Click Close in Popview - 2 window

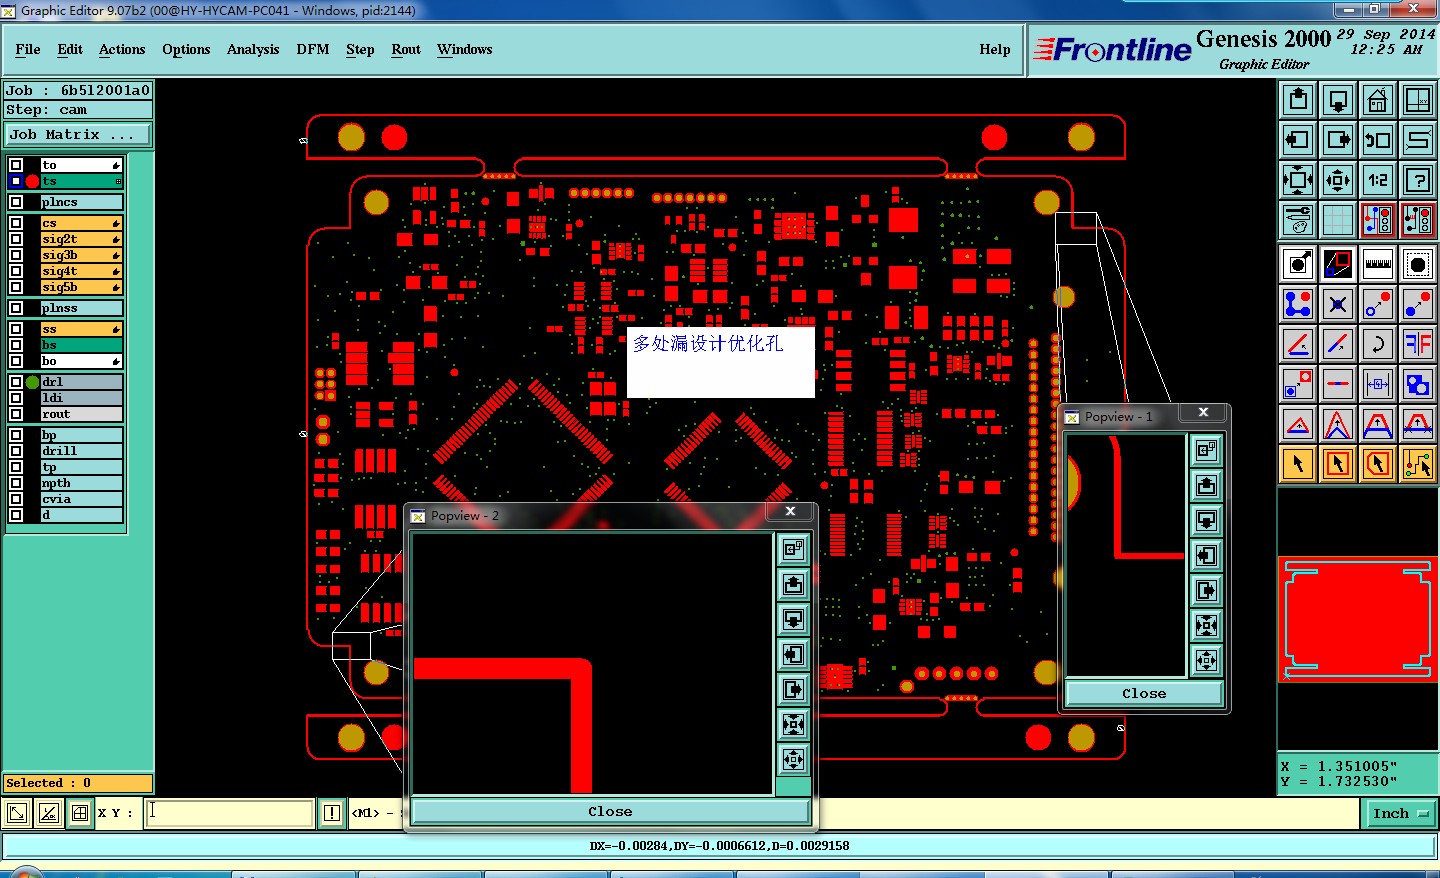pos(610,812)
